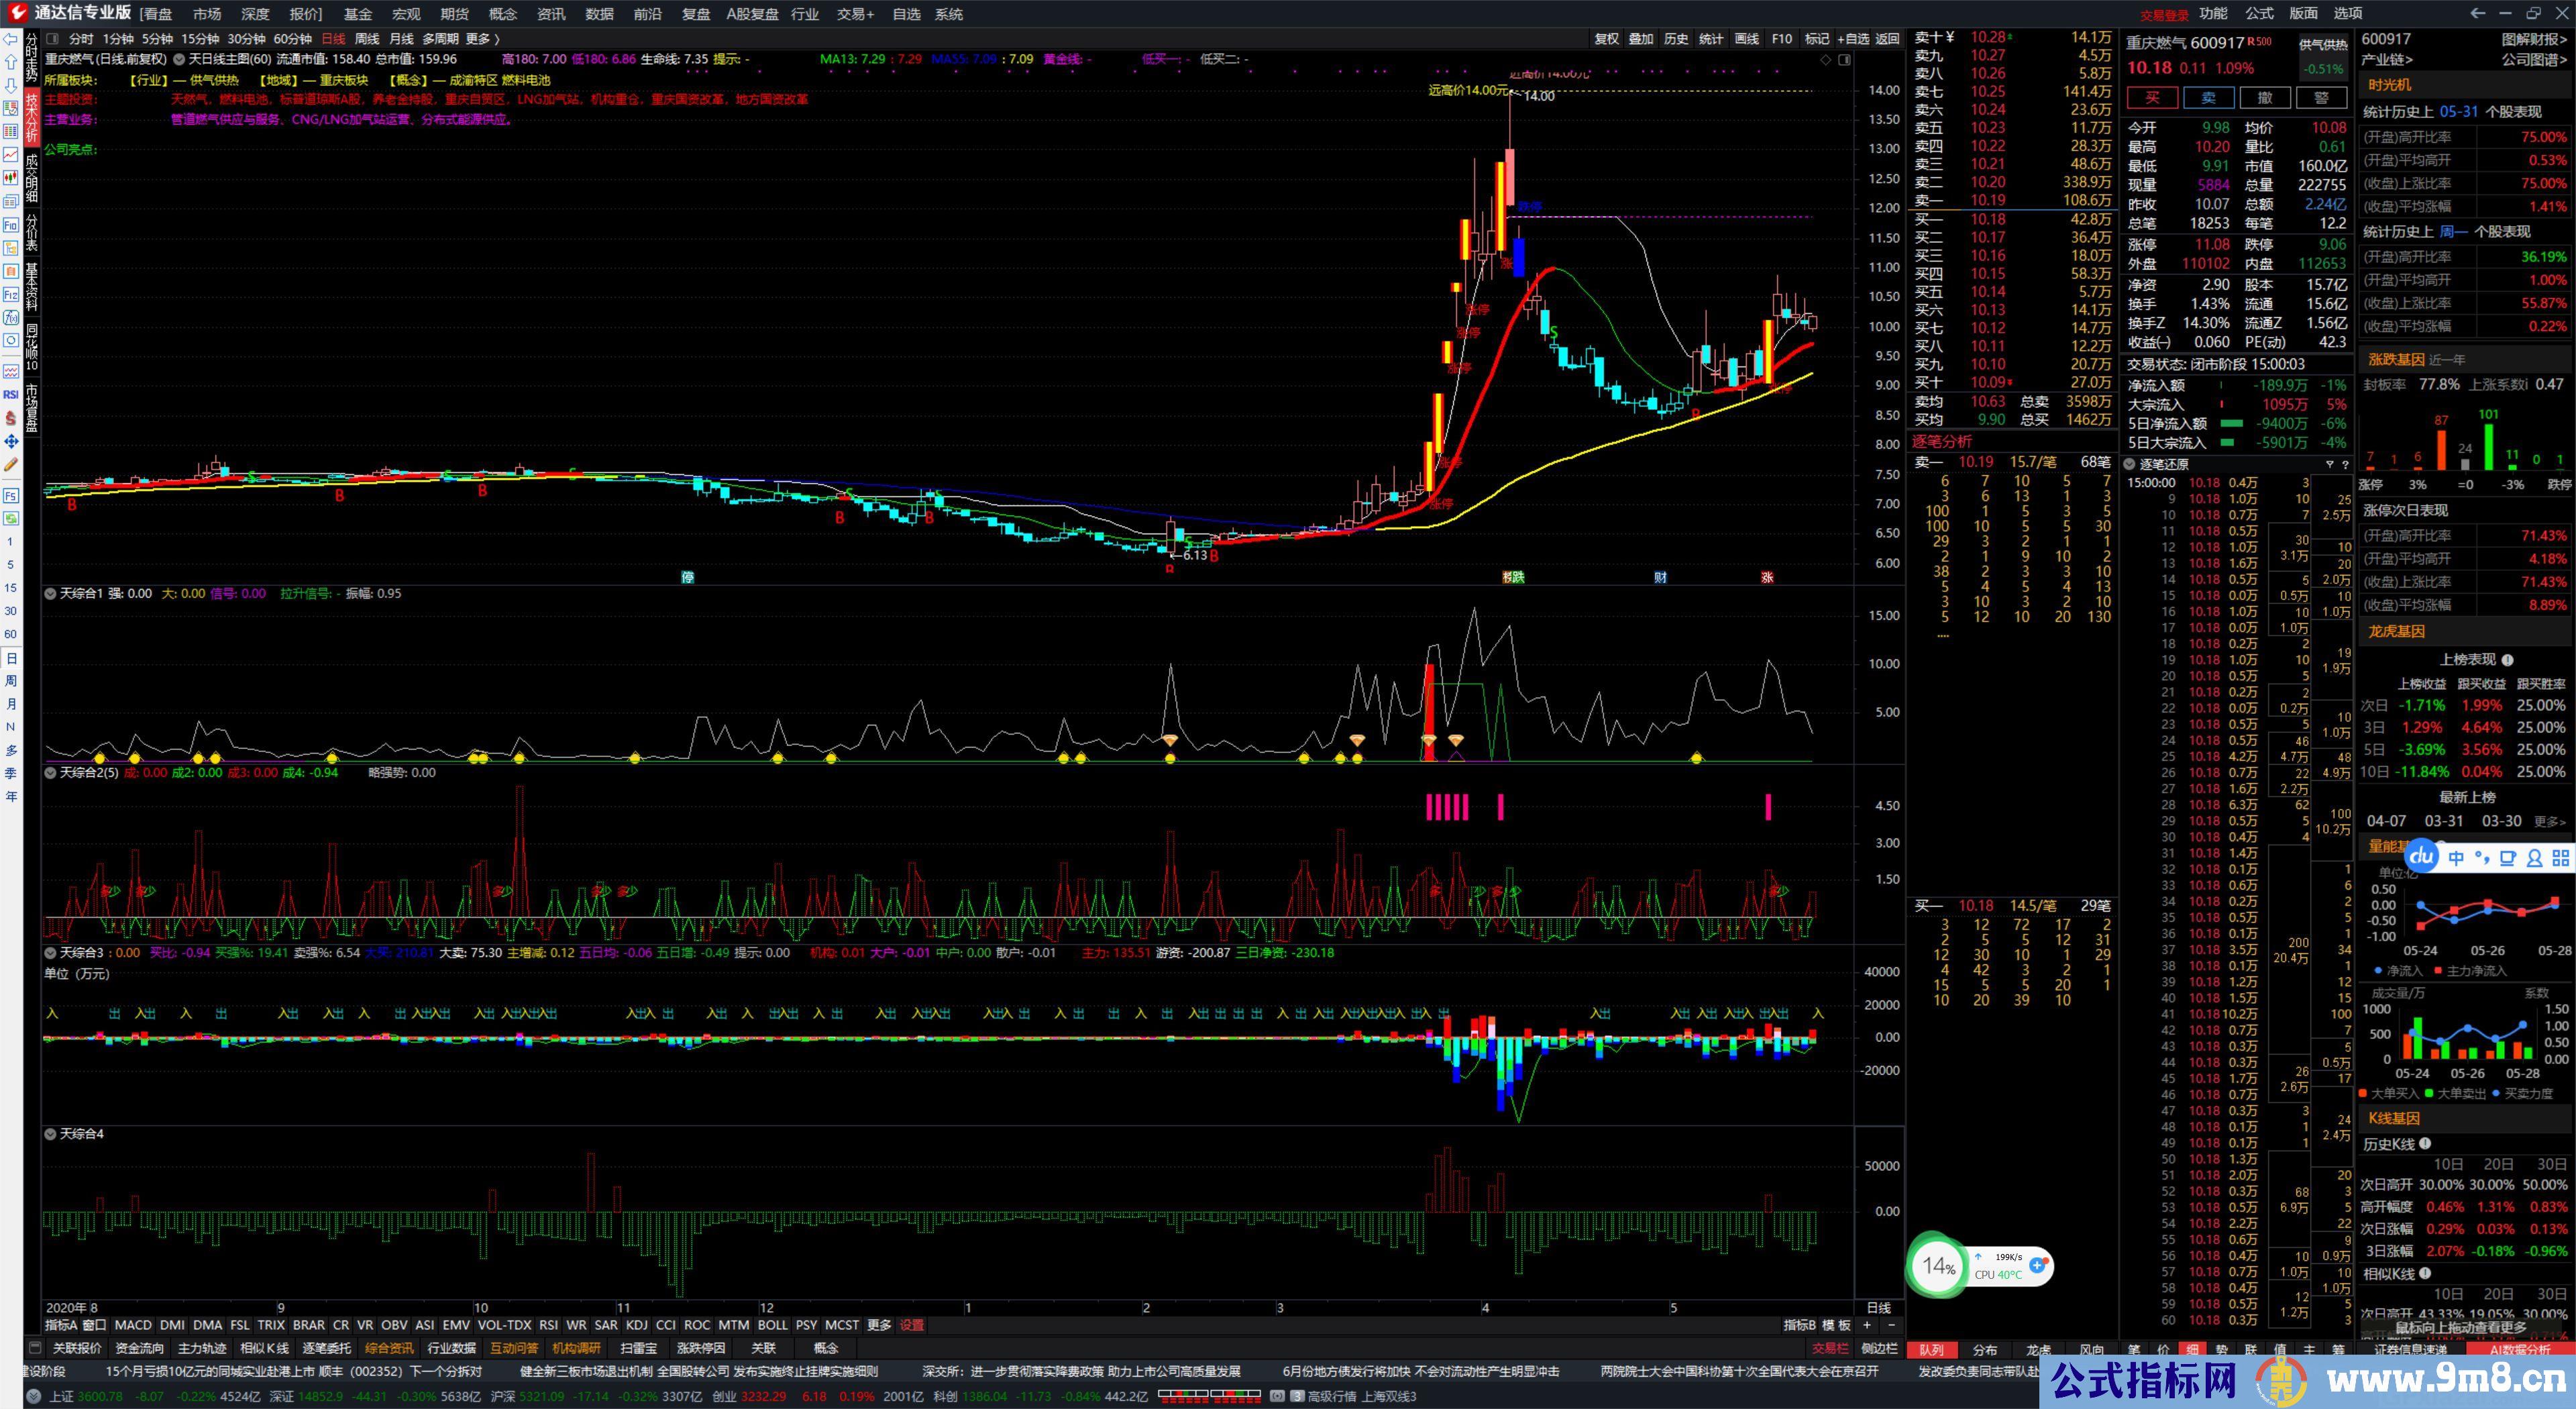This screenshot has height=1409, width=2576.
Task: Toggle the 天综合2(5) indicator panel circle
Action: click(x=50, y=773)
